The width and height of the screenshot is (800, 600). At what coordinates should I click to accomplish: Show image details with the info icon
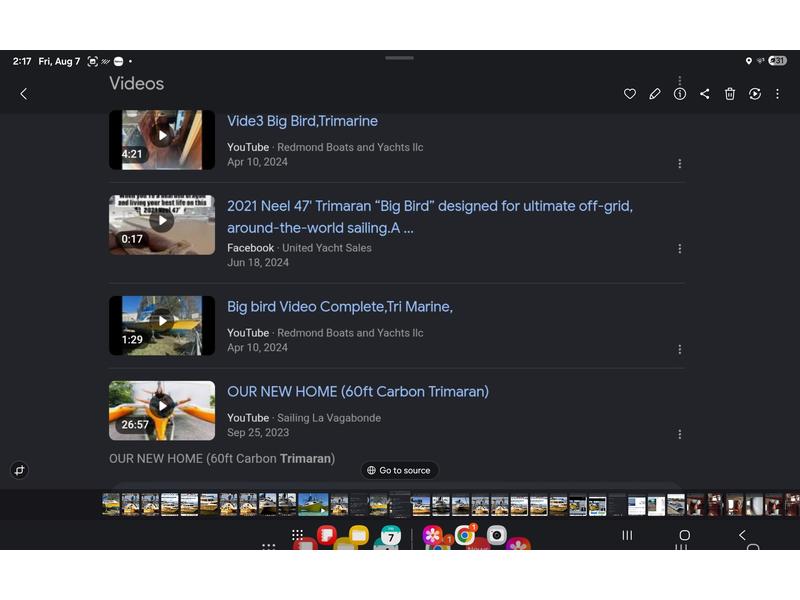point(680,94)
